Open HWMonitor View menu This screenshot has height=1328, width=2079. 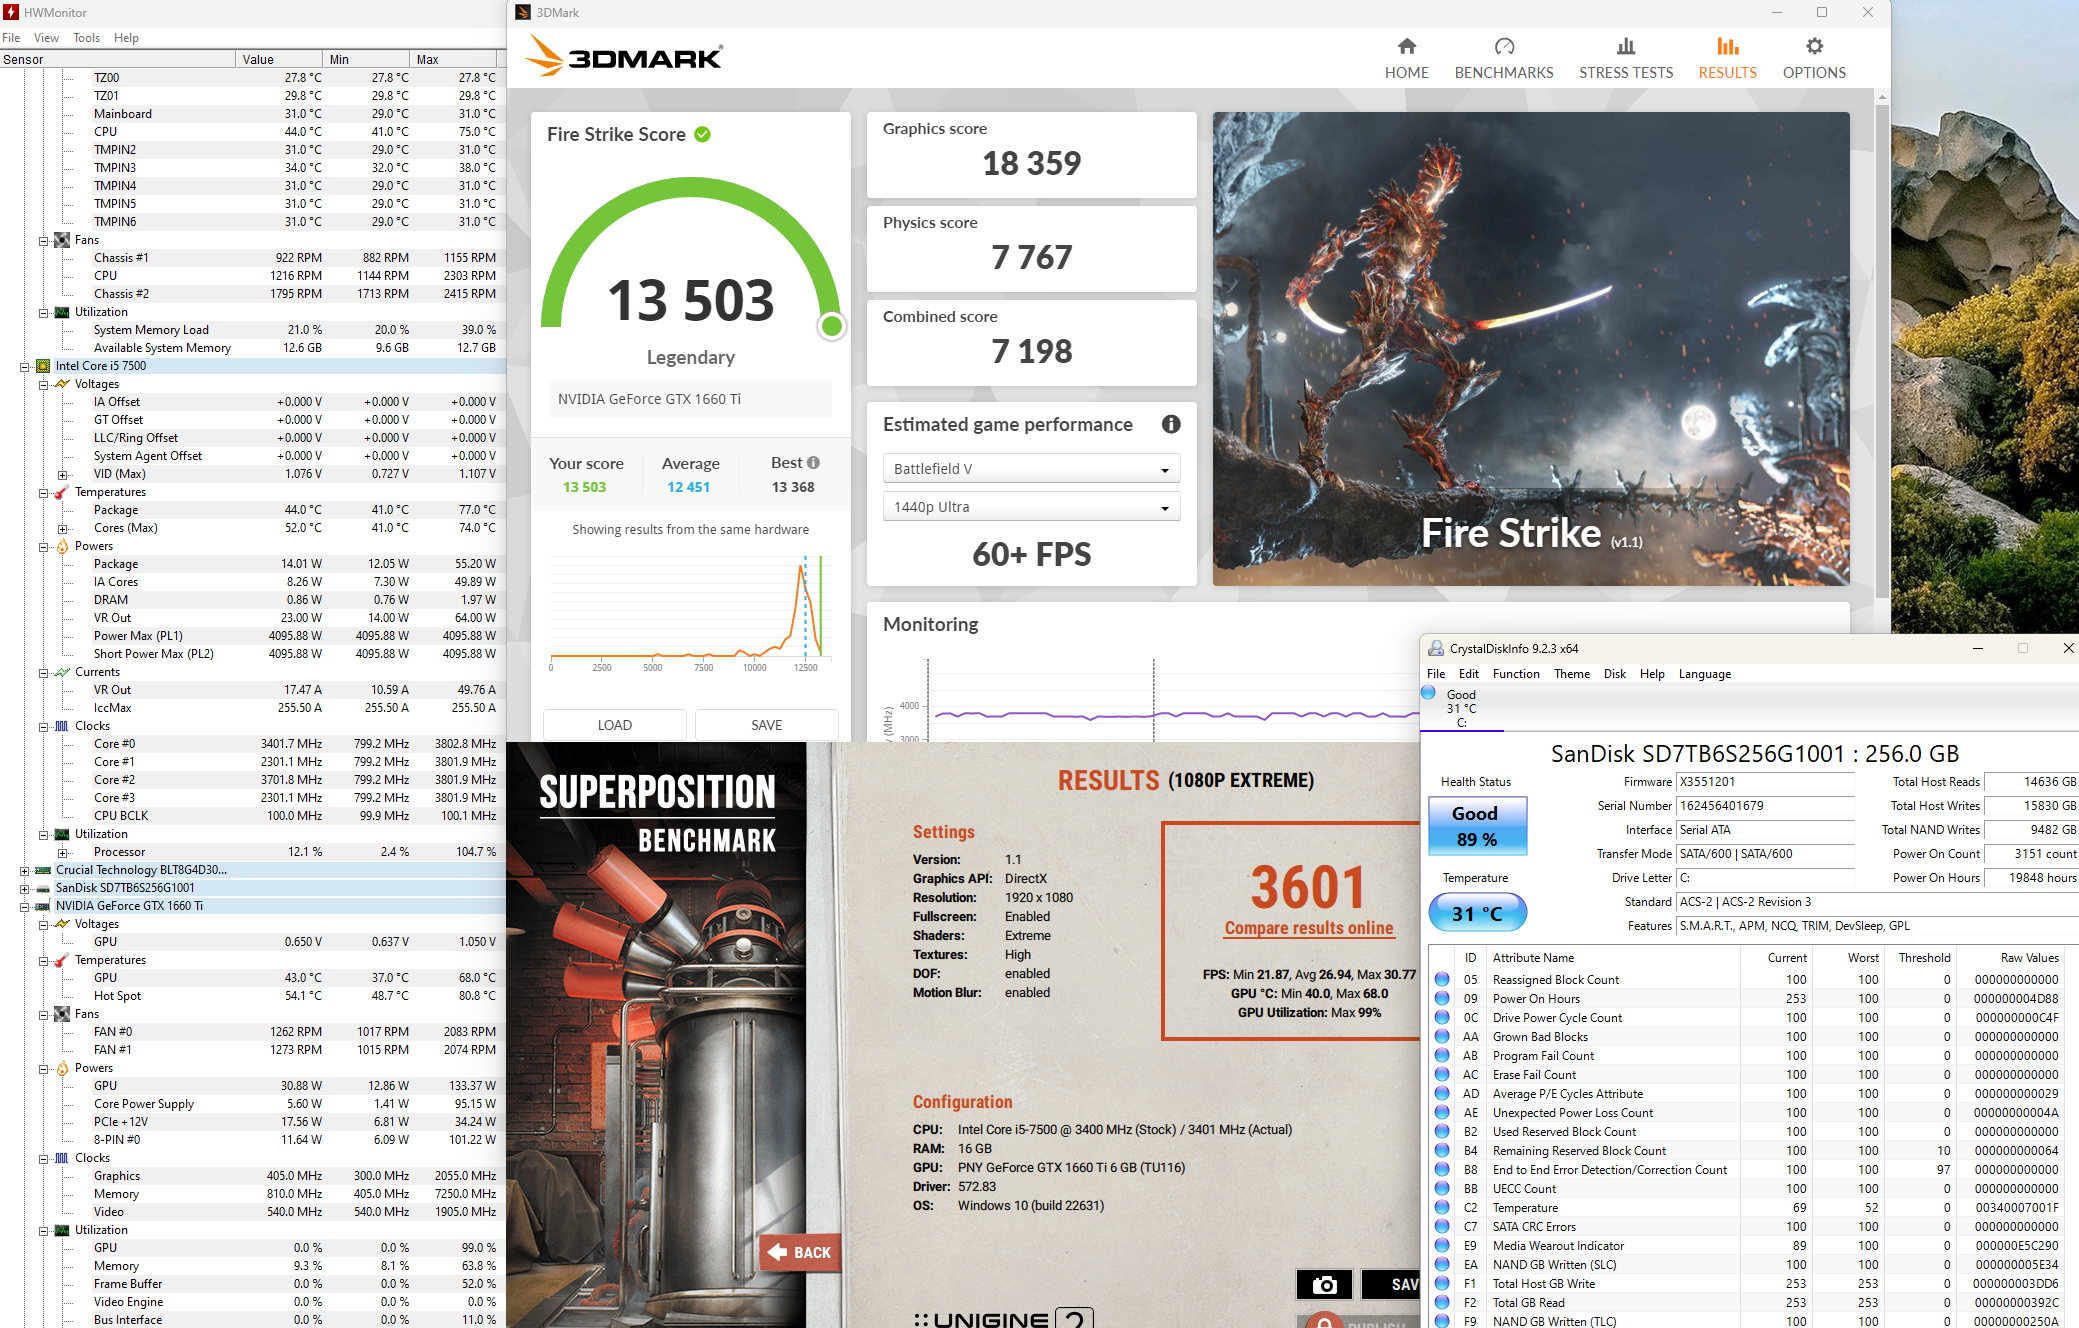(x=46, y=38)
